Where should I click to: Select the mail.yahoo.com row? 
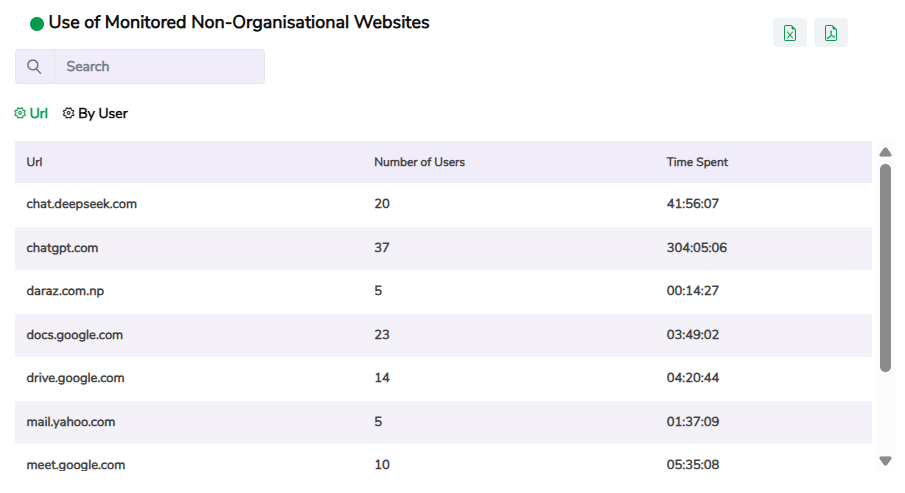[x=71, y=422]
